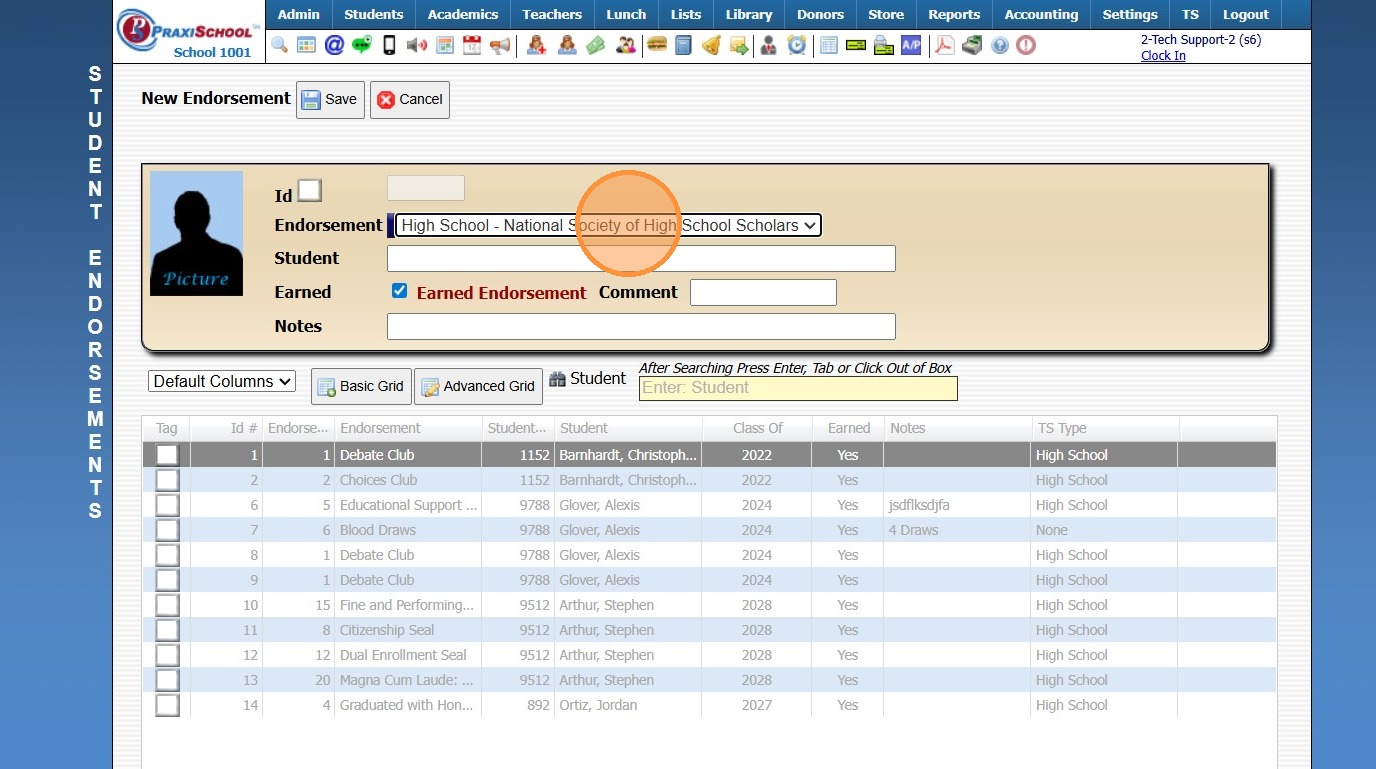The width and height of the screenshot is (1376, 769).
Task: Click the Clock In link
Action: (x=1163, y=56)
